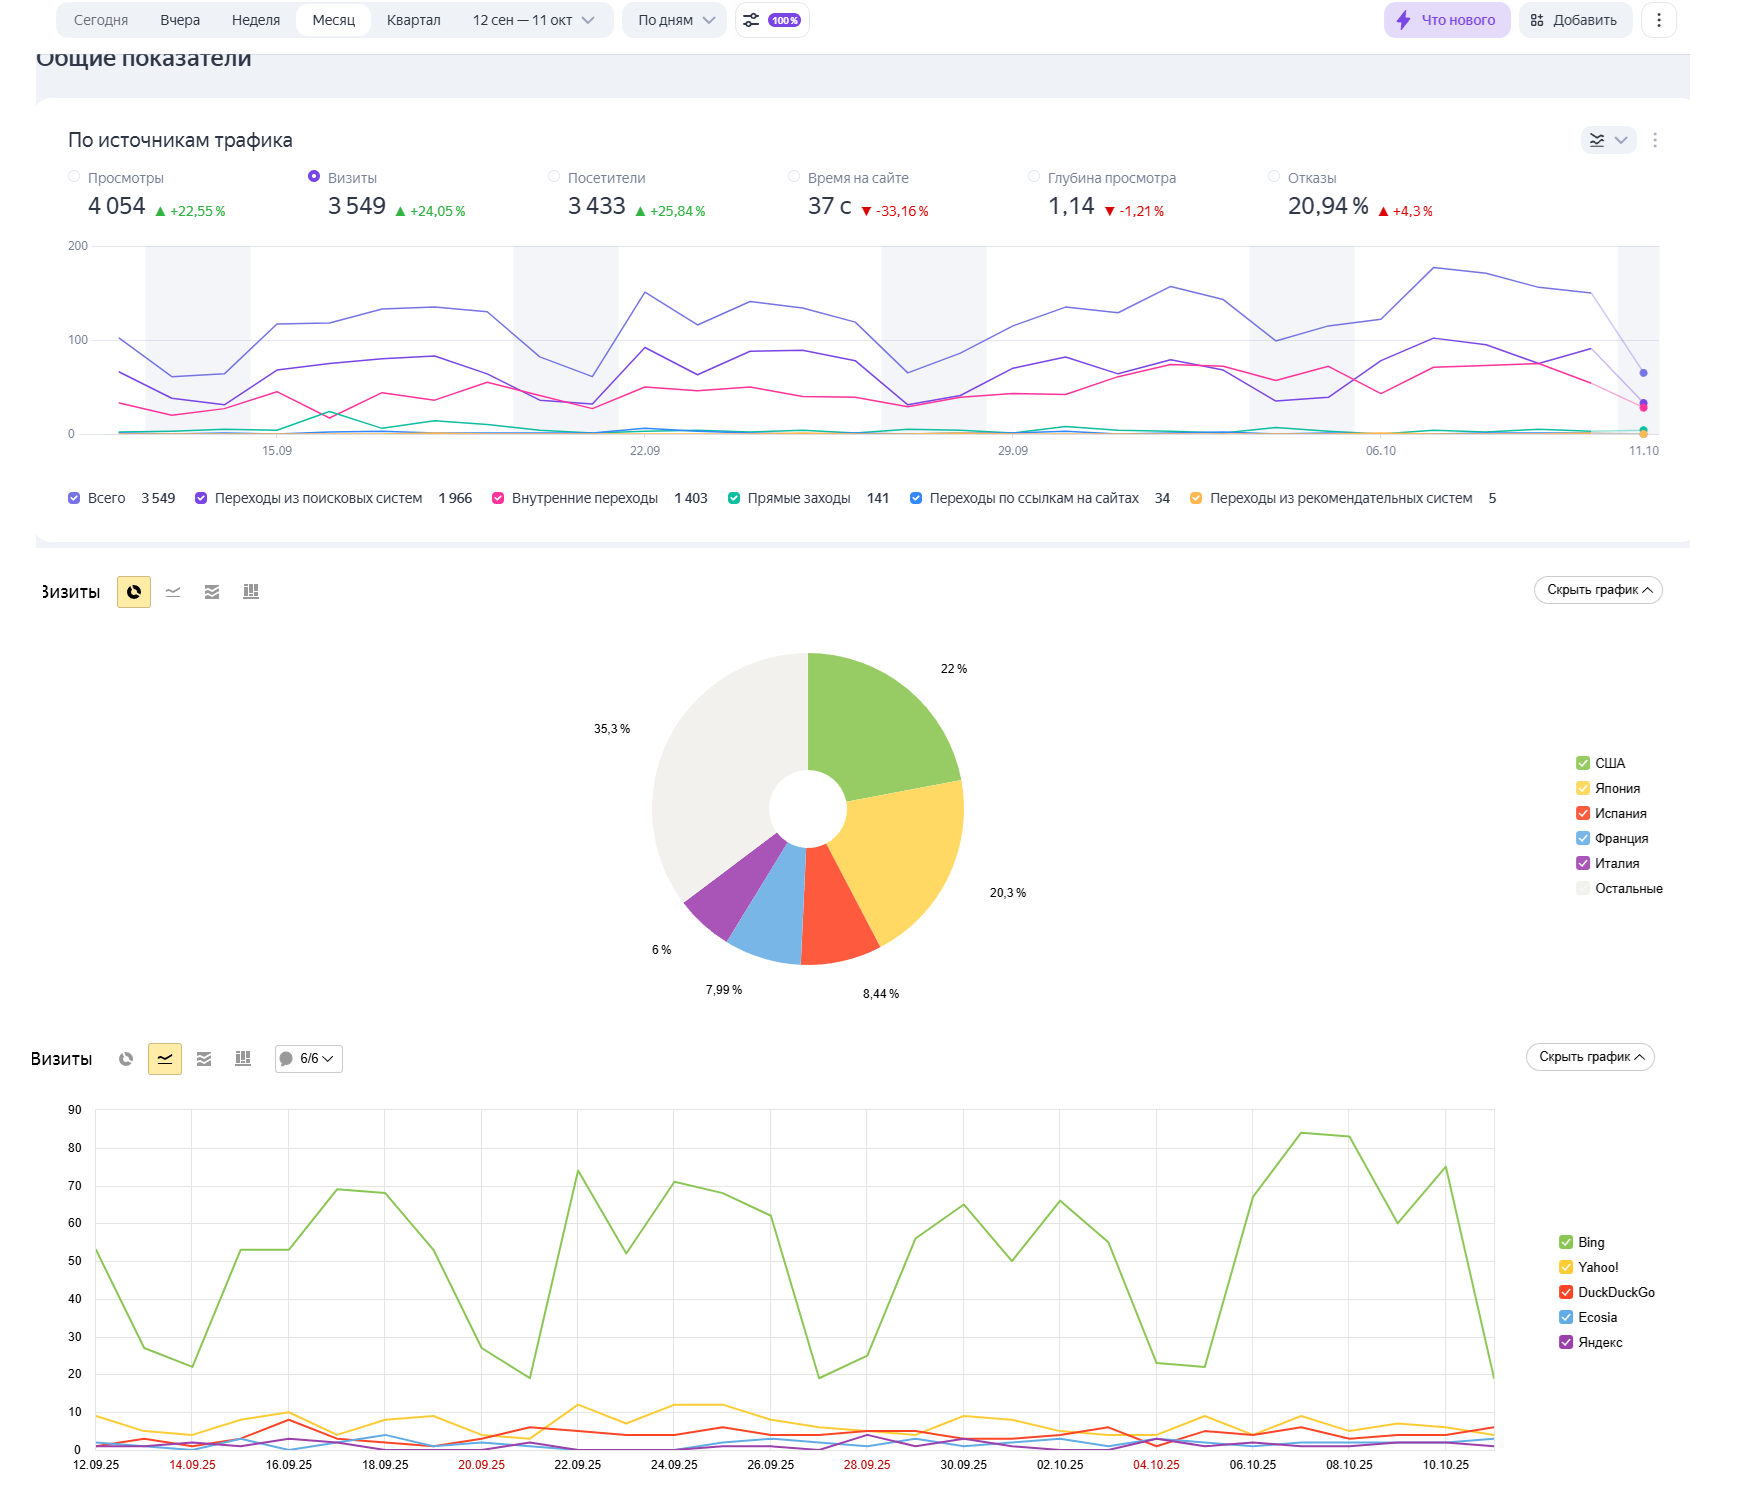This screenshot has height=1488, width=1739.
Task: Open the segment filter settings icon
Action: click(x=771, y=20)
